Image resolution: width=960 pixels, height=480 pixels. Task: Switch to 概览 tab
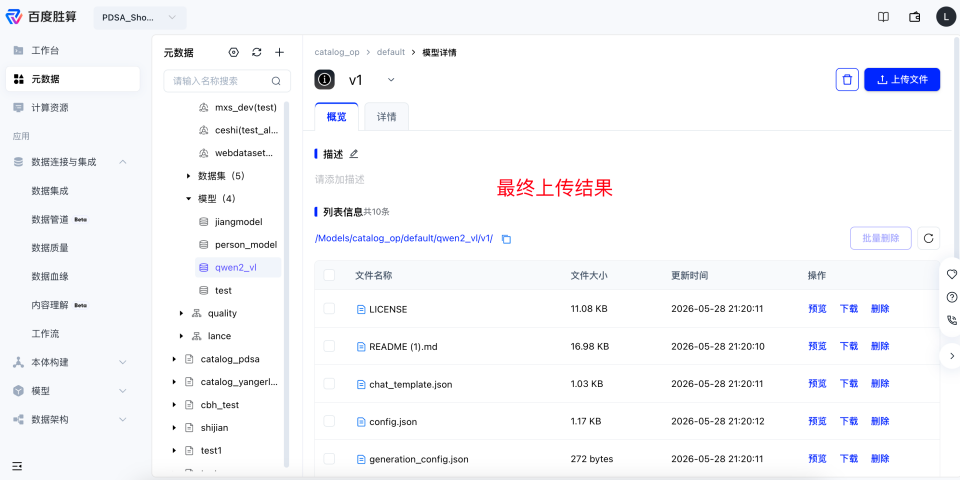[337, 117]
